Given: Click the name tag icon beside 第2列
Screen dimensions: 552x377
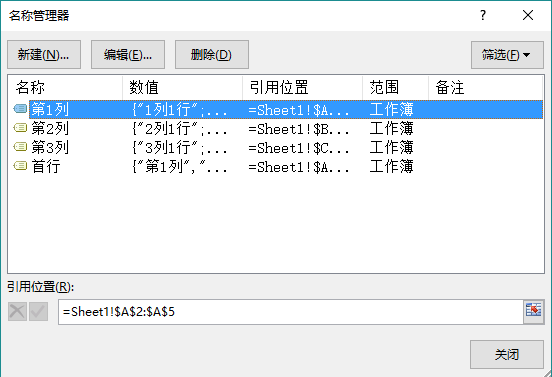Looking at the screenshot, I should [20, 128].
